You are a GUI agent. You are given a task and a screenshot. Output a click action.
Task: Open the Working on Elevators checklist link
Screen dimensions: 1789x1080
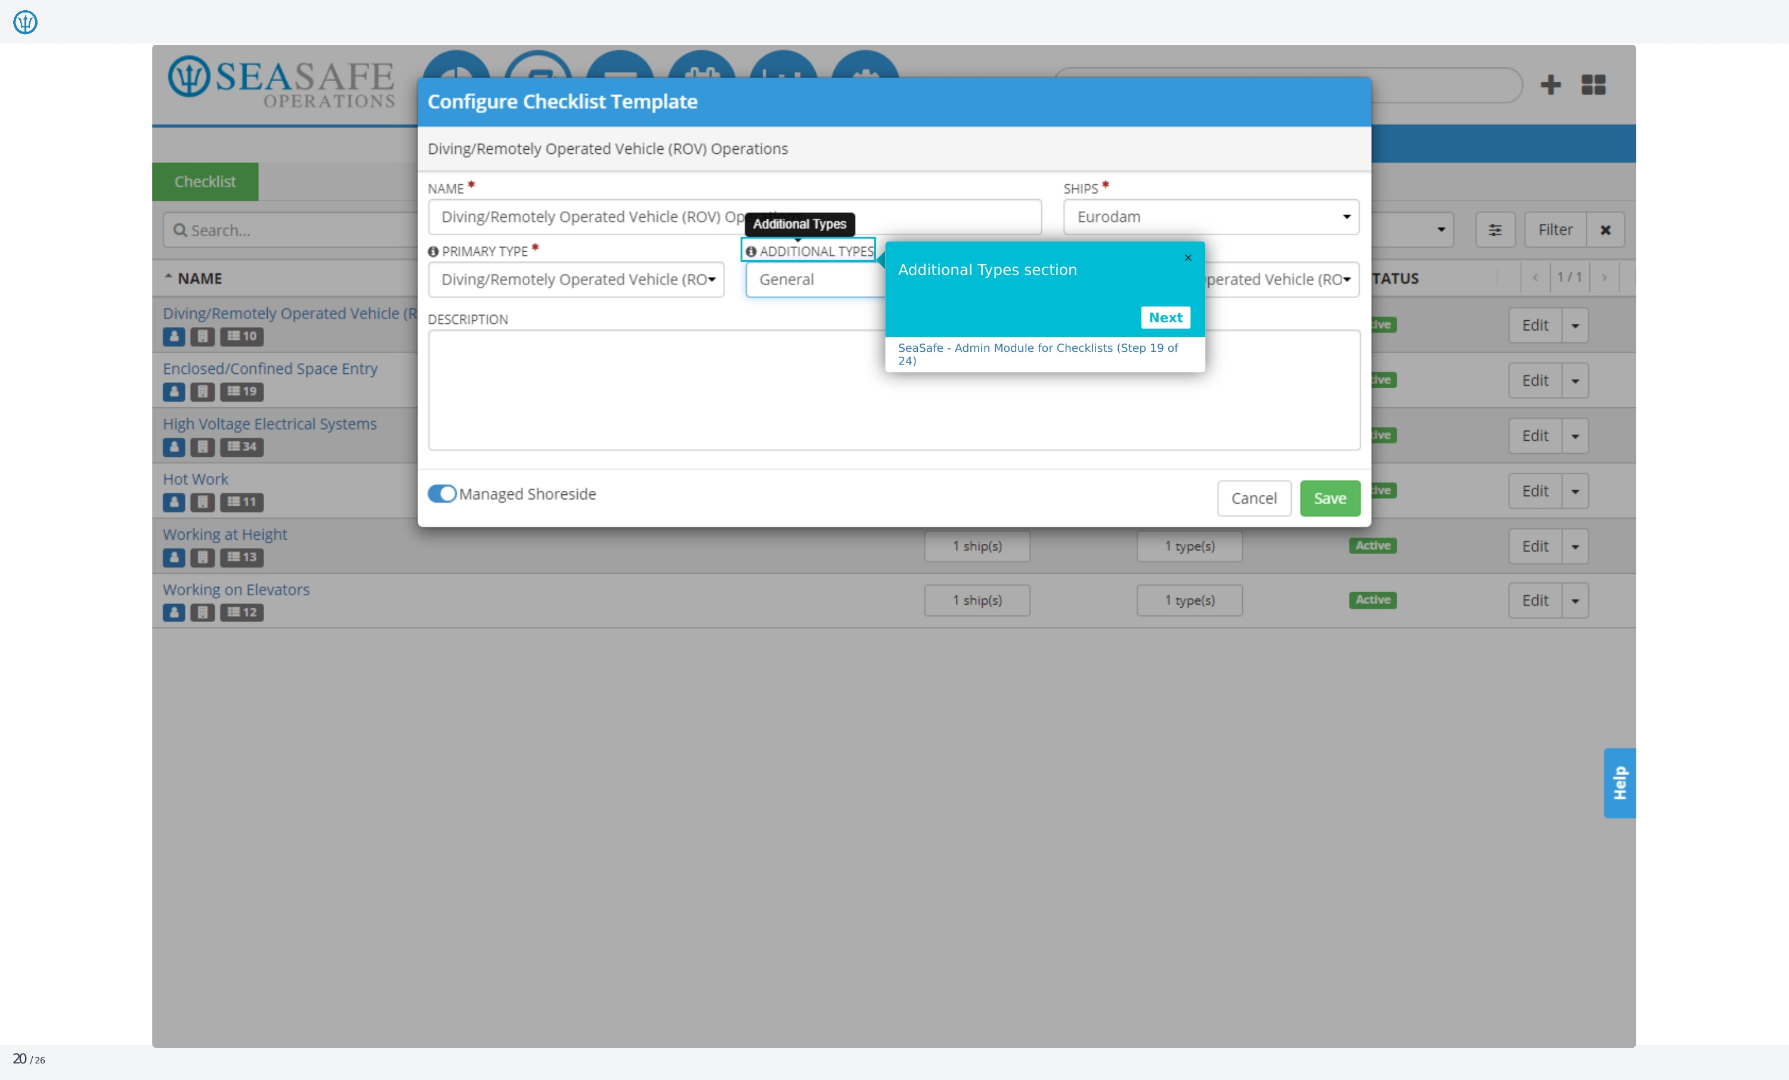[x=236, y=590]
